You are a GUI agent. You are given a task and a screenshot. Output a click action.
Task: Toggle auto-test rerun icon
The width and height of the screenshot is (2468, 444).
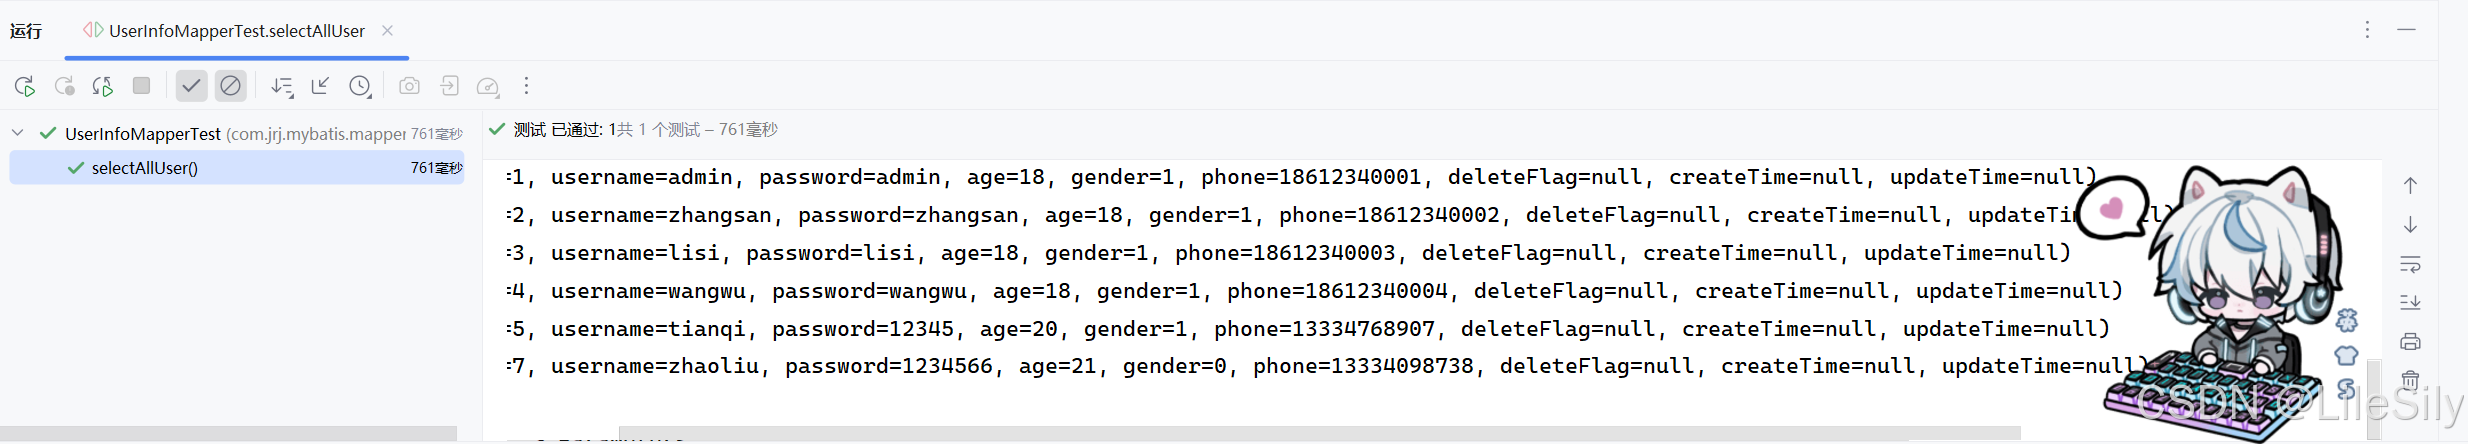(x=102, y=86)
